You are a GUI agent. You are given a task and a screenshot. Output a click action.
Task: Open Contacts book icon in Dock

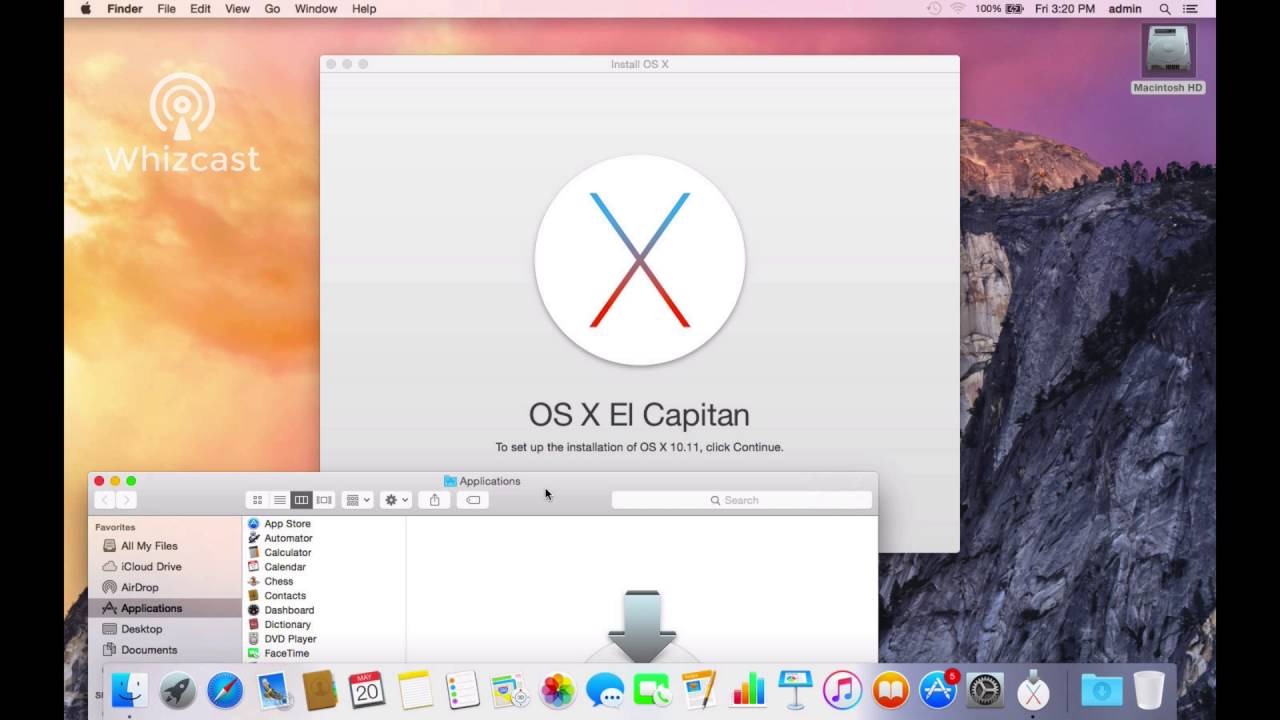(x=319, y=690)
